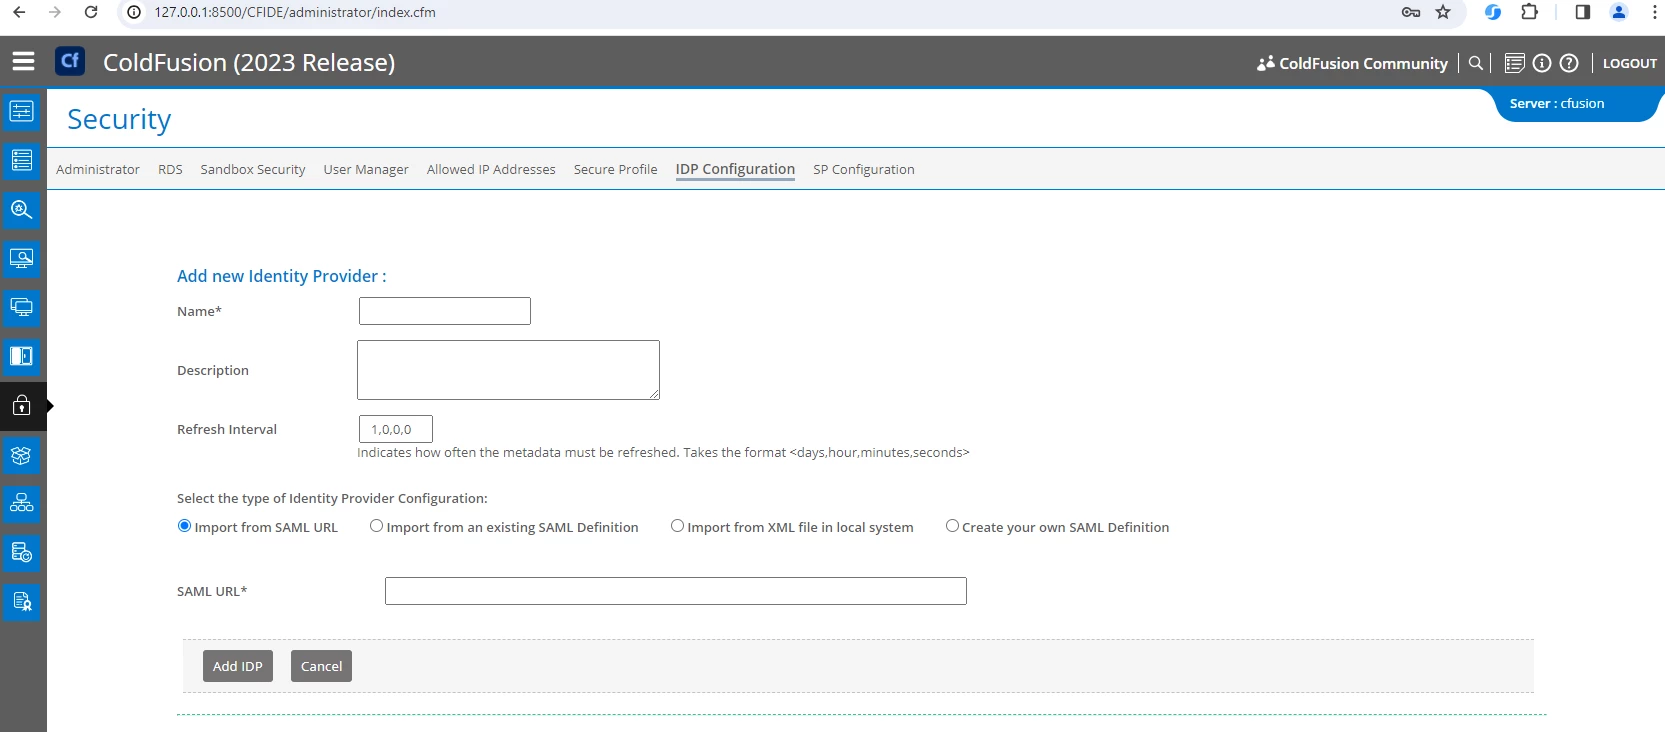Click the system information (i) icon

coord(1542,63)
